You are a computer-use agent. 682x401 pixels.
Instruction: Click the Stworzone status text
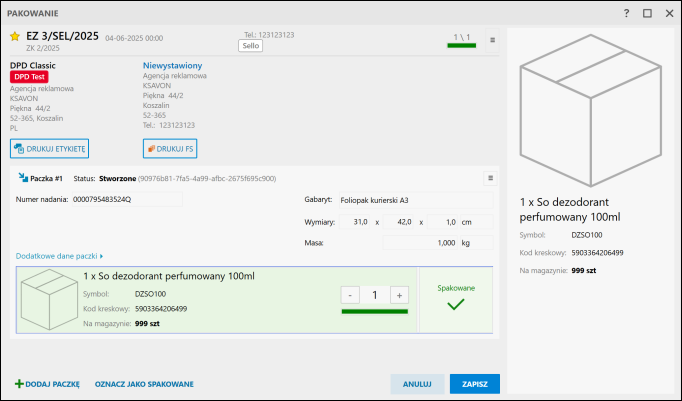[117, 178]
